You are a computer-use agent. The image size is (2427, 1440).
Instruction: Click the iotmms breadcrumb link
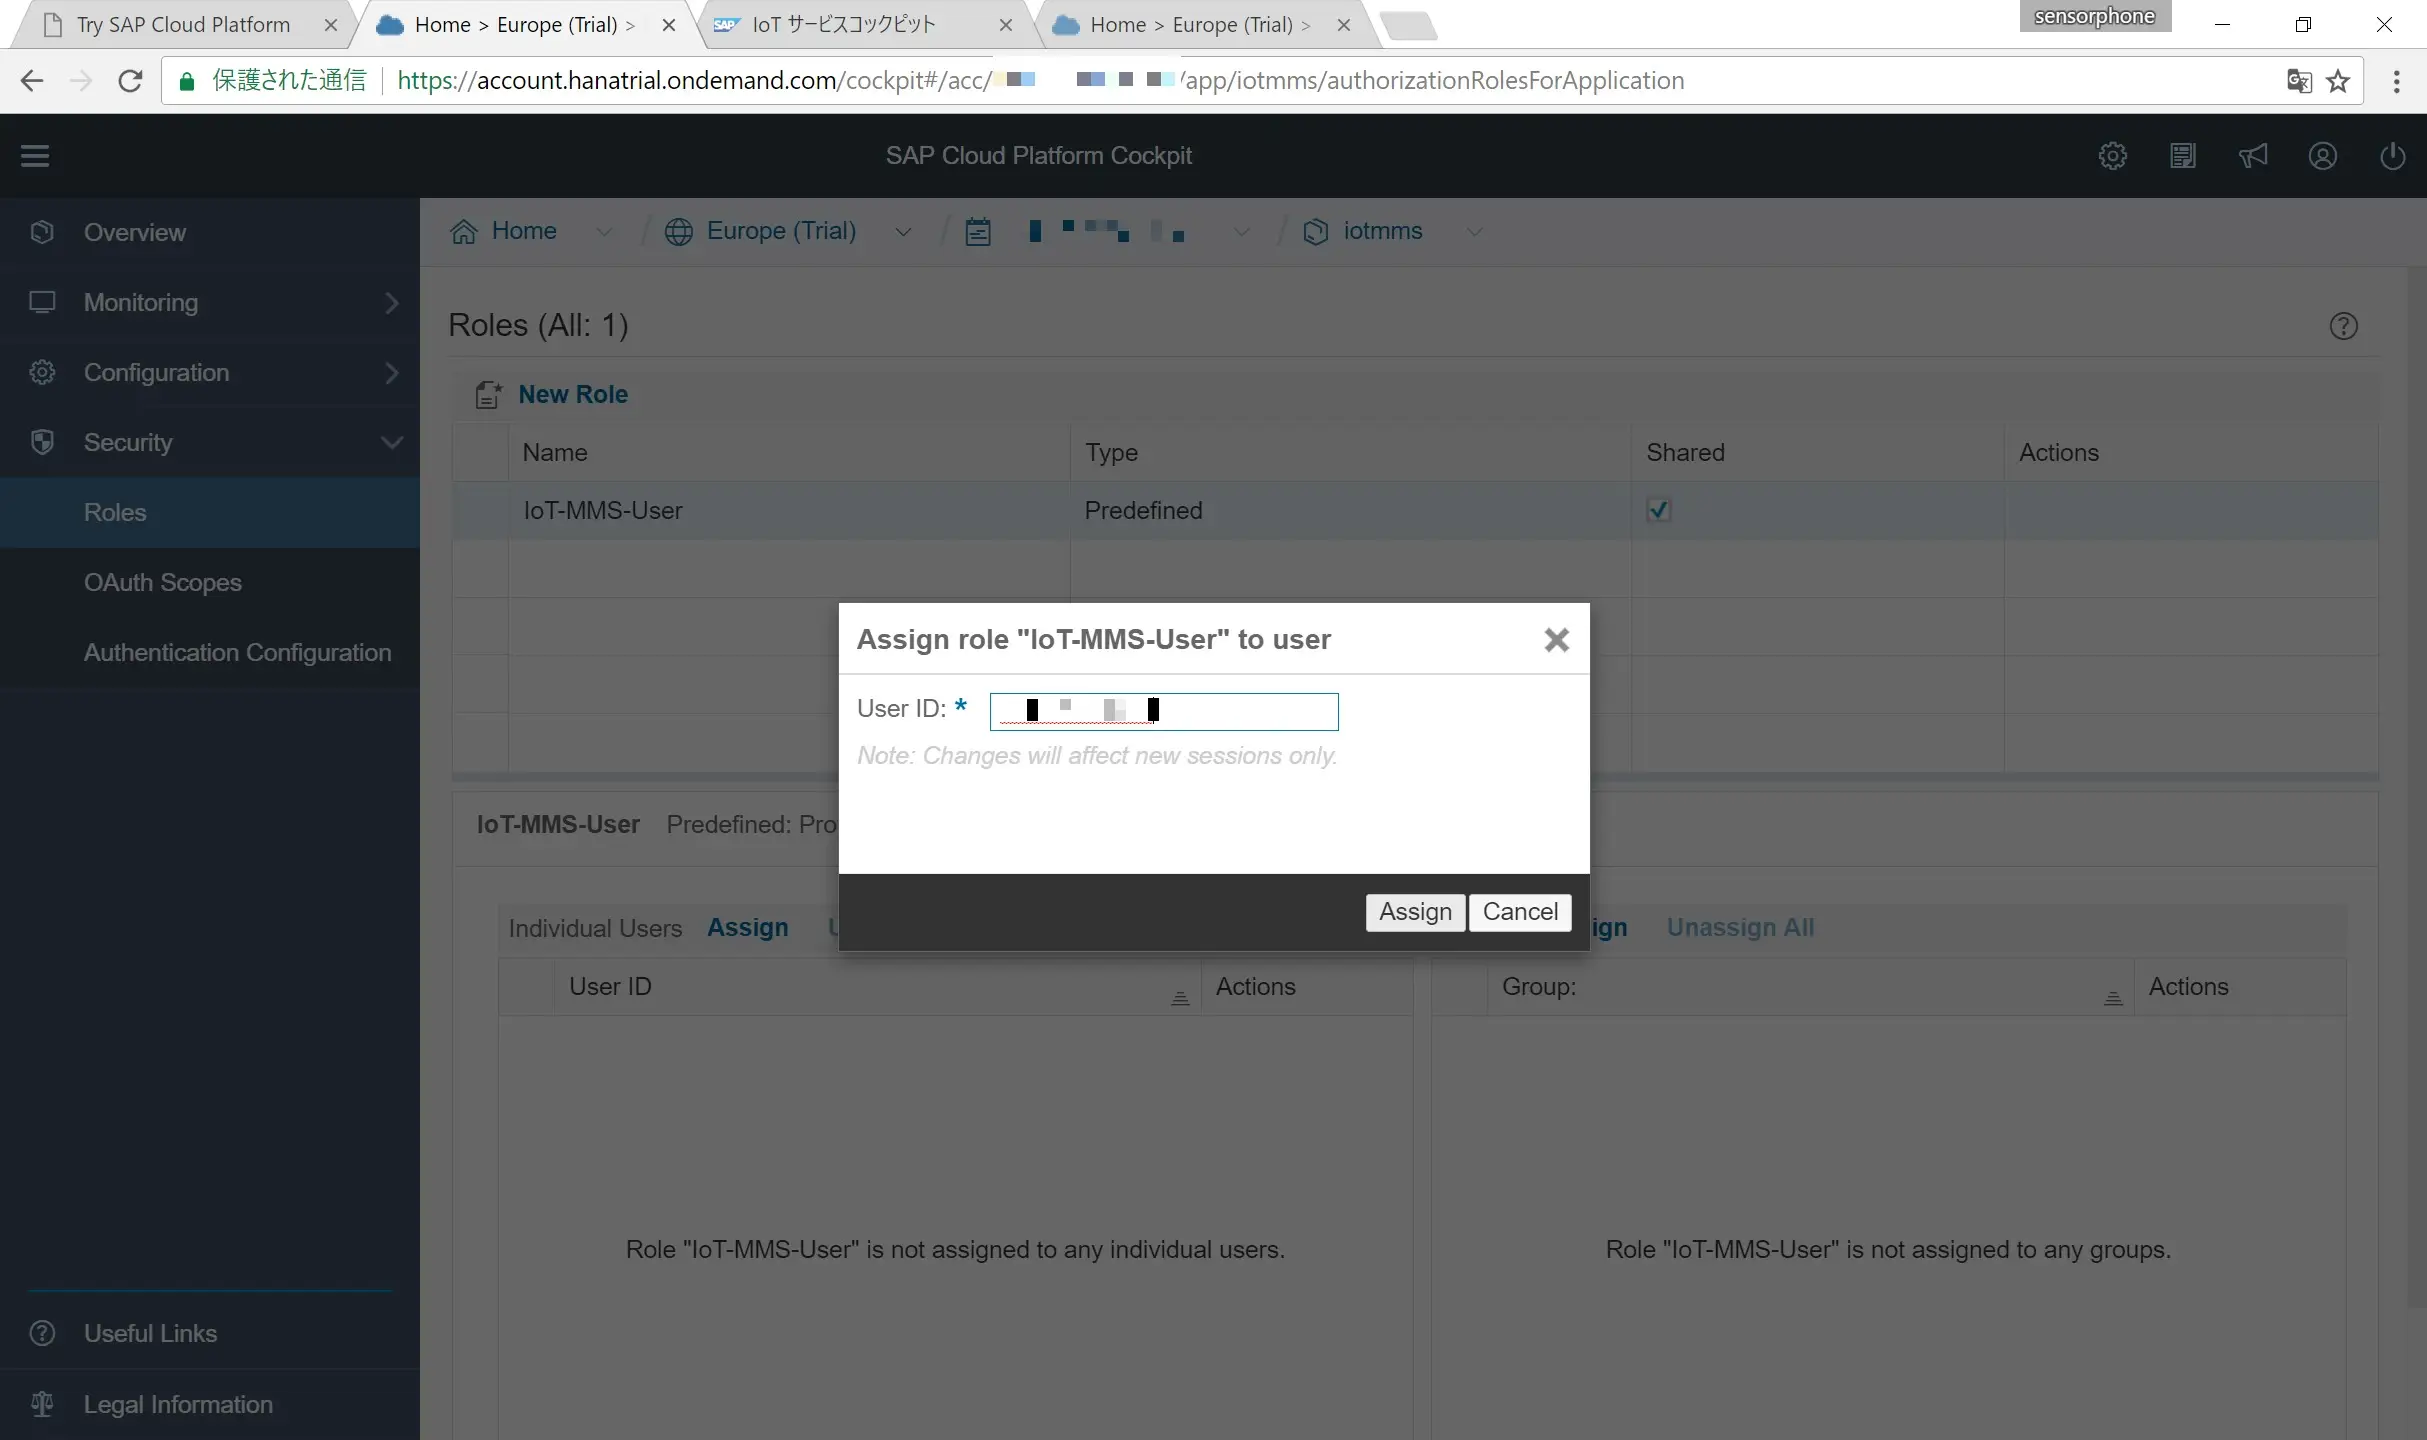click(1382, 231)
